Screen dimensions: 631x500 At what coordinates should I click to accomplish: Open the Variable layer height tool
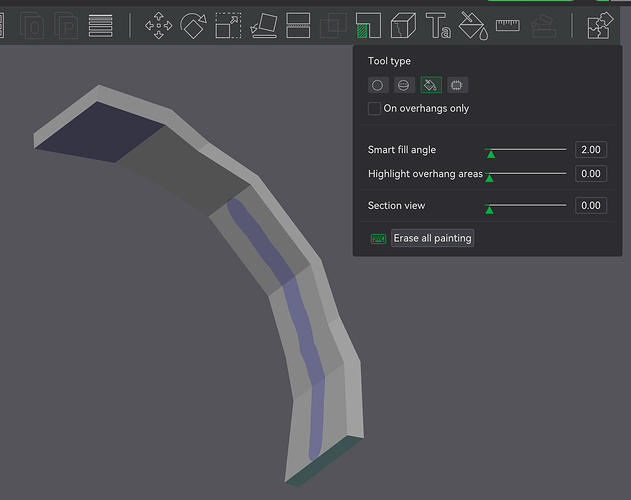pos(100,26)
